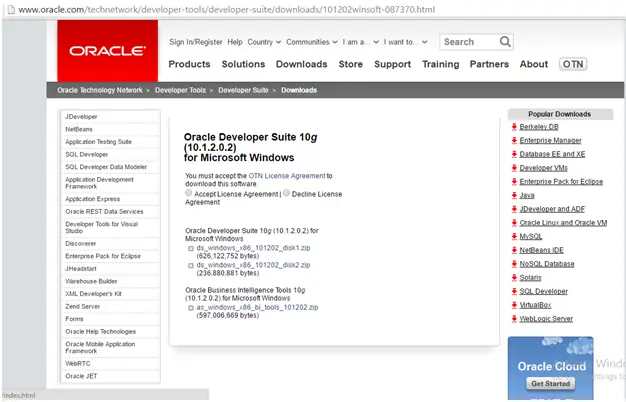Image resolution: width=626 pixels, height=402 pixels.
Task: Click the download arrow icon beside MySQL
Action: 514,236
